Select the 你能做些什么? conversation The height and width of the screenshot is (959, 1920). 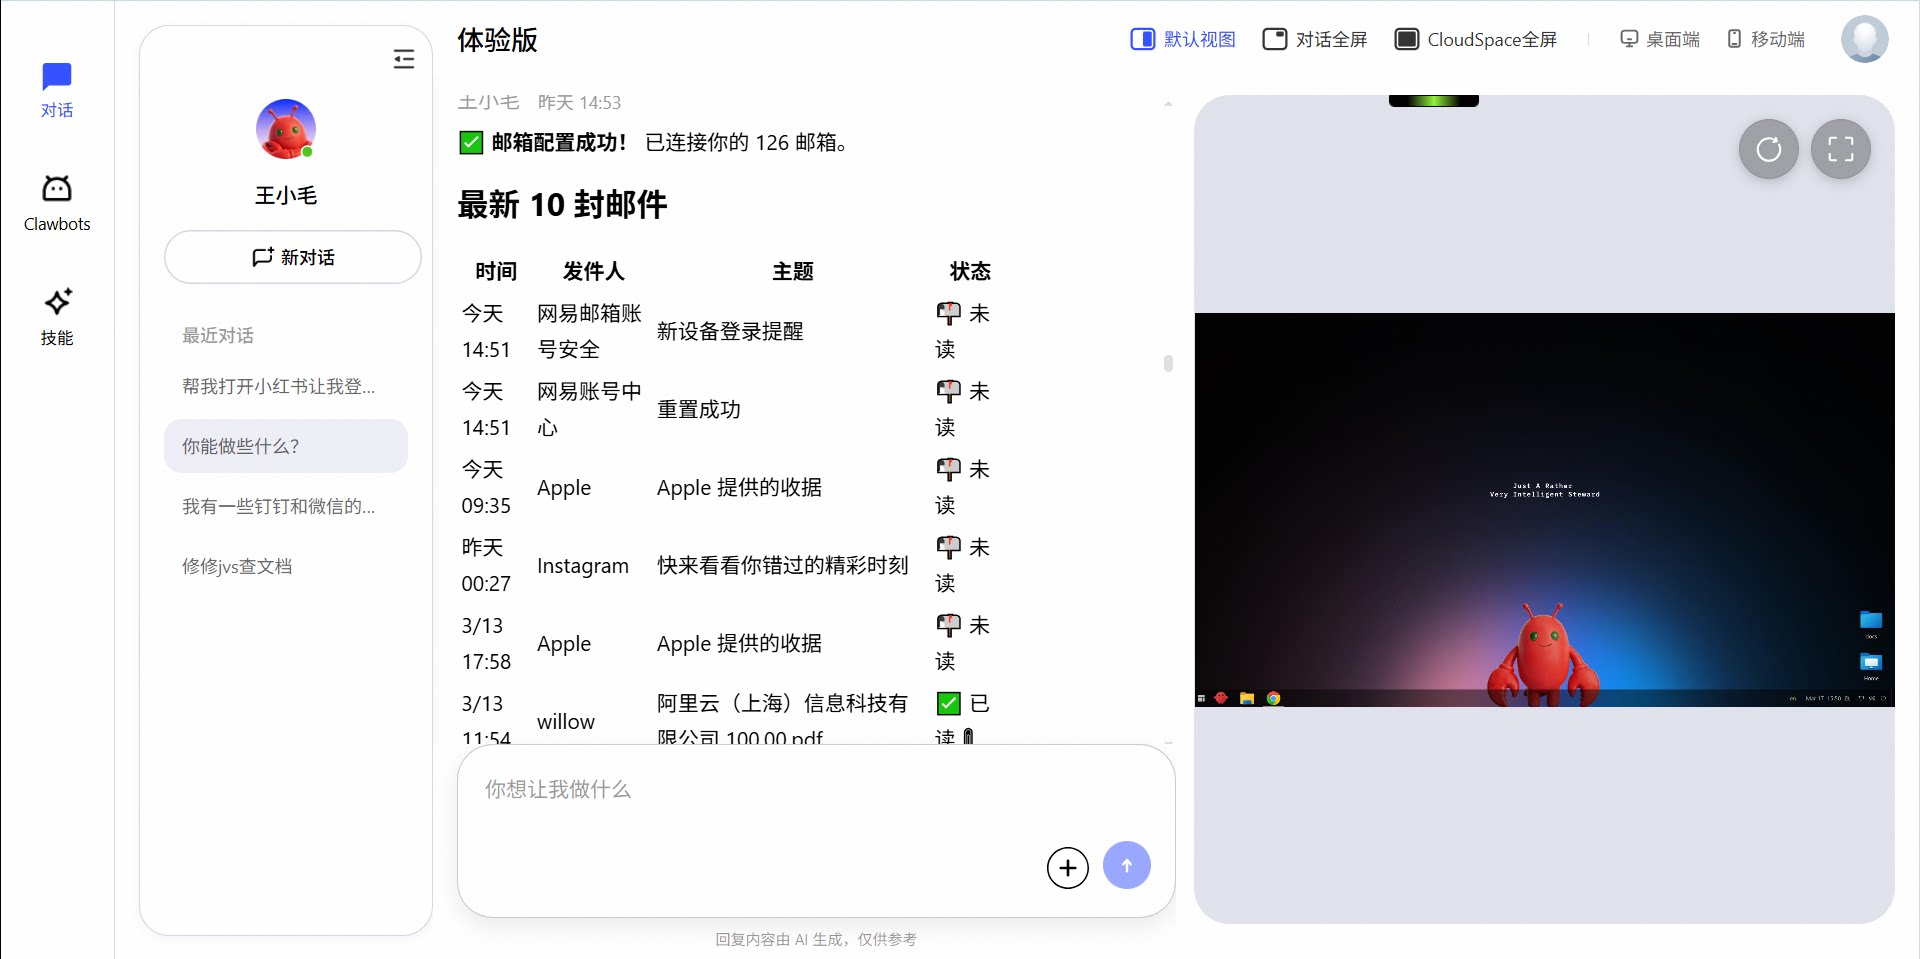point(285,446)
